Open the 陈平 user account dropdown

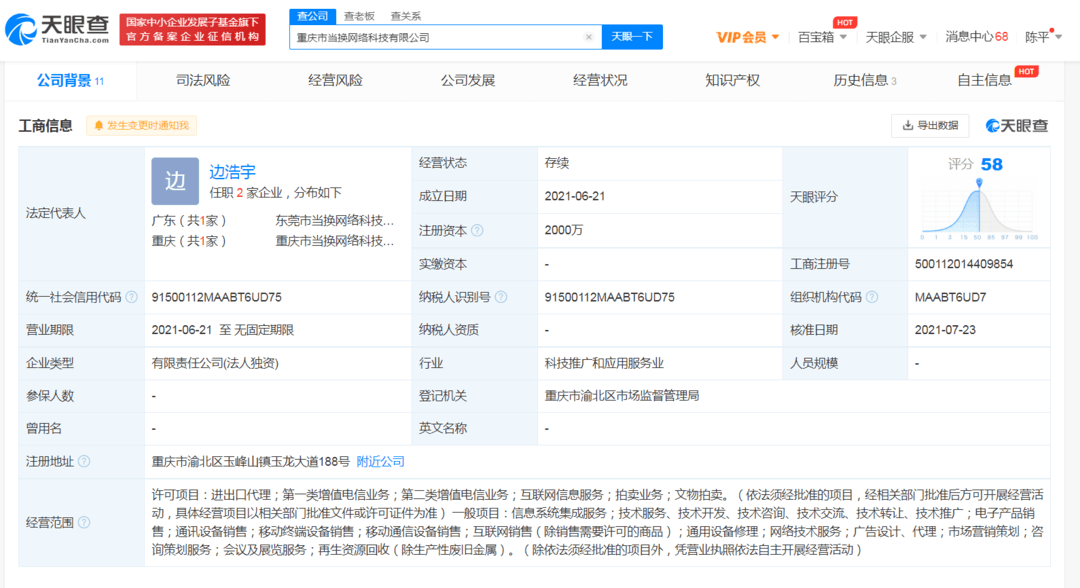[1043, 37]
